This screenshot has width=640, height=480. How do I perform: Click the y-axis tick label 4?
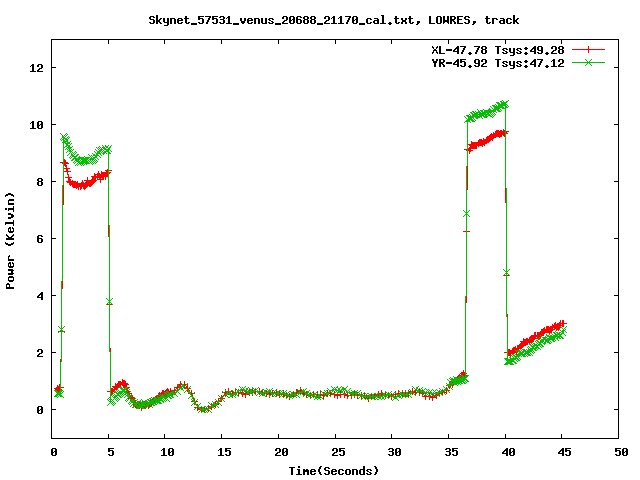pyautogui.click(x=40, y=296)
